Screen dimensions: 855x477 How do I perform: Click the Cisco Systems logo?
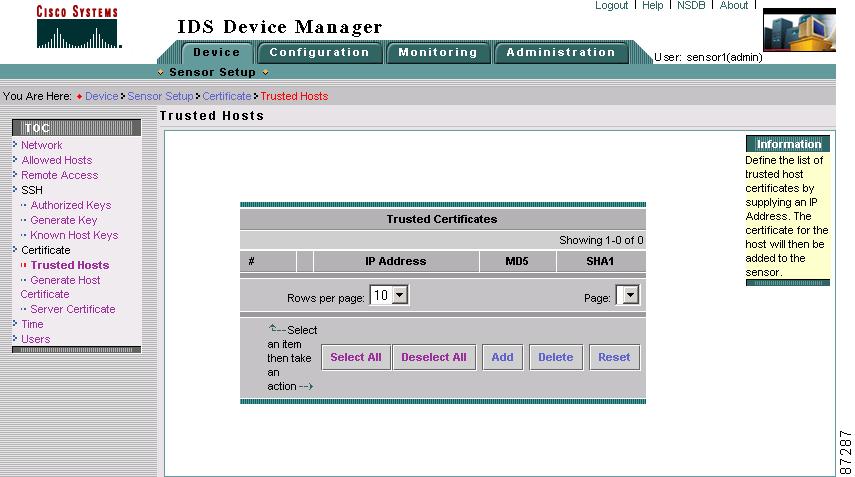pyautogui.click(x=77, y=27)
